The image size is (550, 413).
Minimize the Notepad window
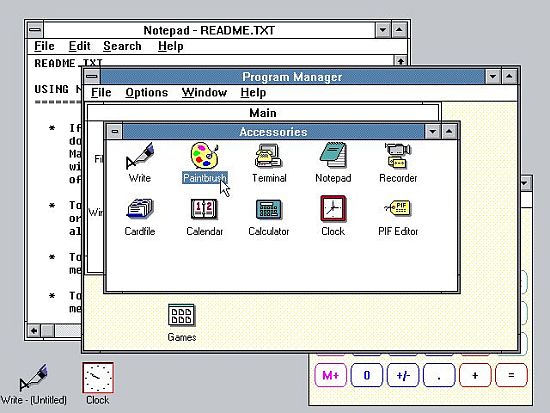(383, 30)
